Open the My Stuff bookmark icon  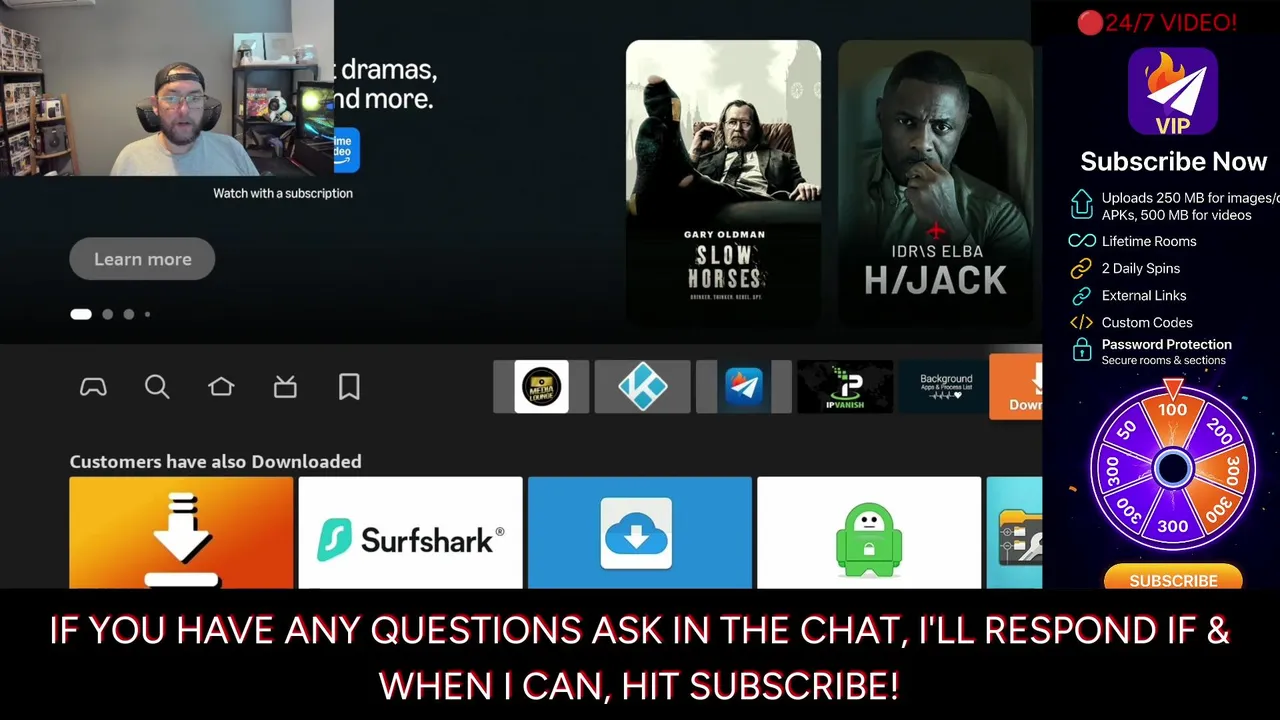(349, 387)
